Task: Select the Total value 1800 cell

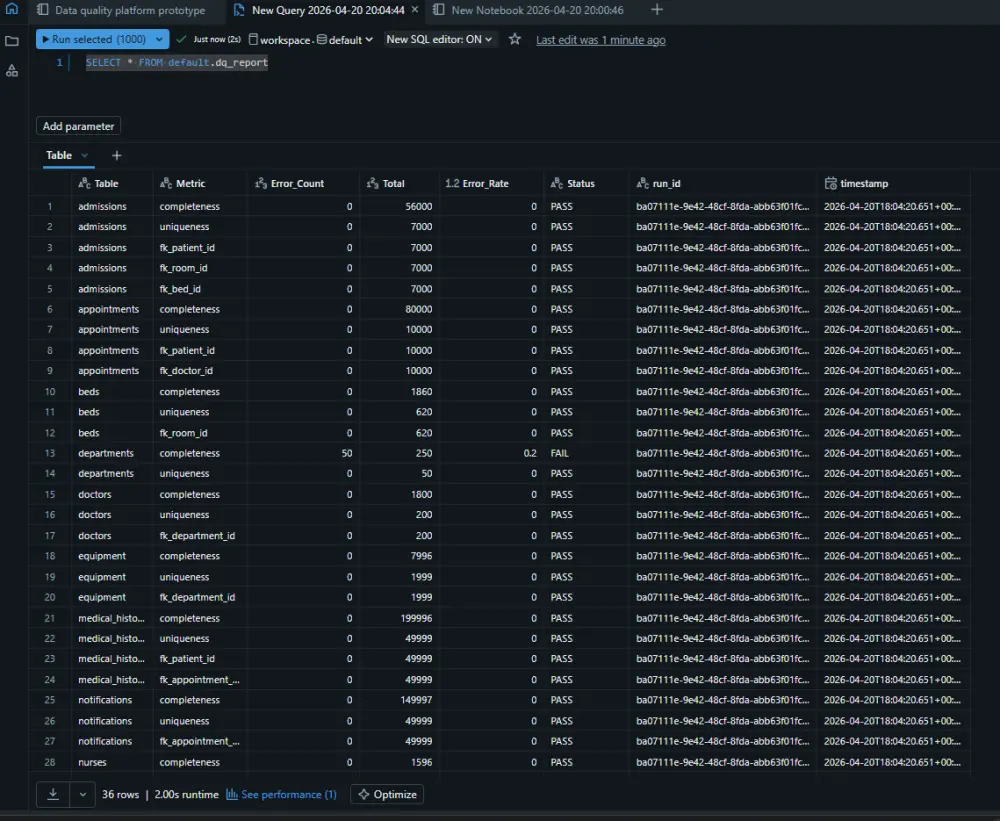Action: (399, 494)
